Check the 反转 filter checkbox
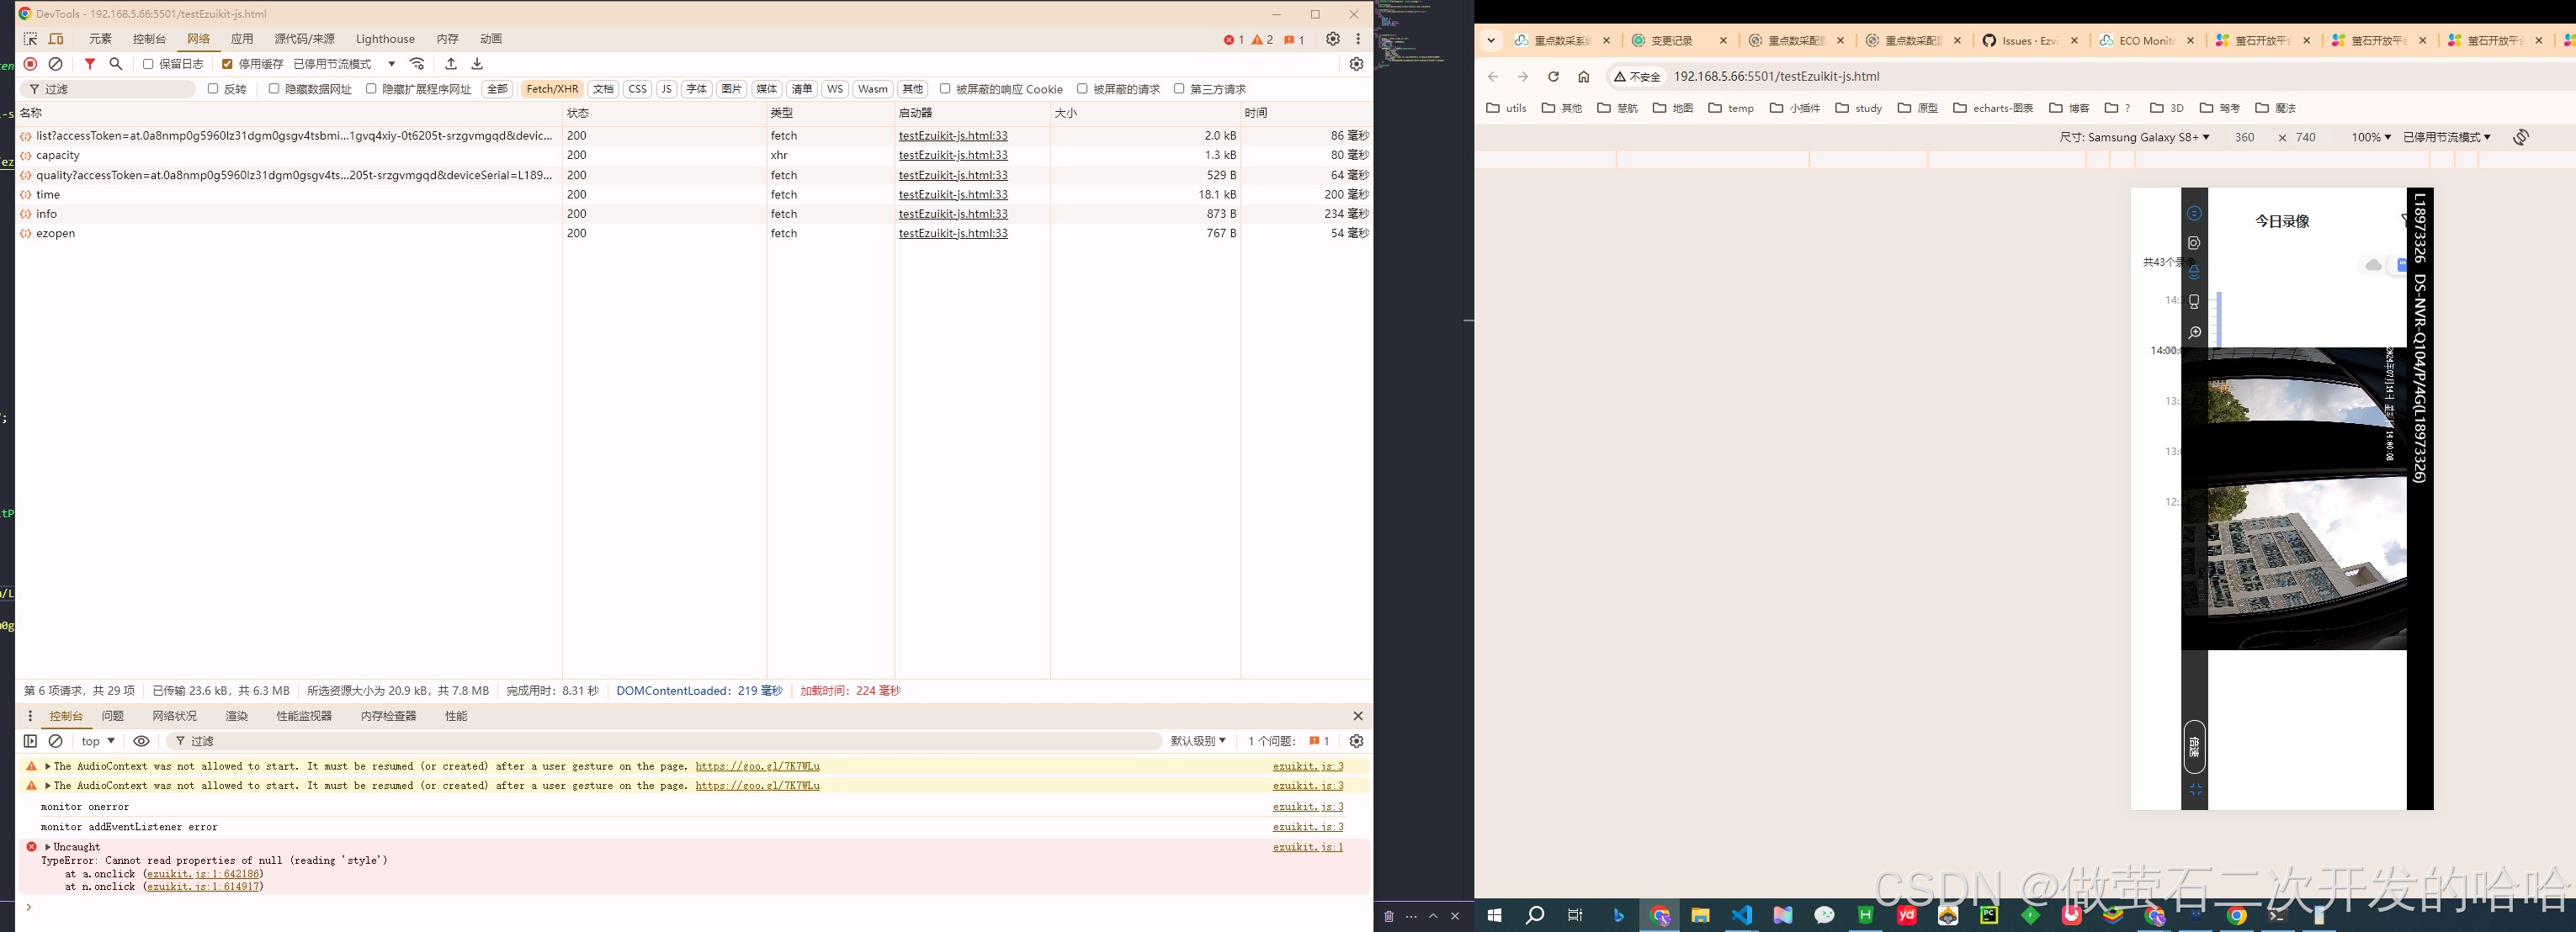This screenshot has width=2576, height=932. 213,89
